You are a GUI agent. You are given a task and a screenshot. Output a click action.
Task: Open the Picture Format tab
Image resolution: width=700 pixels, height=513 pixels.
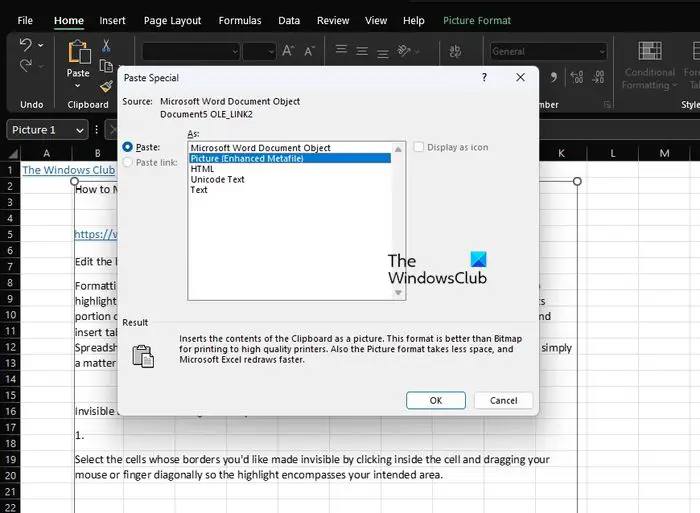pos(477,21)
